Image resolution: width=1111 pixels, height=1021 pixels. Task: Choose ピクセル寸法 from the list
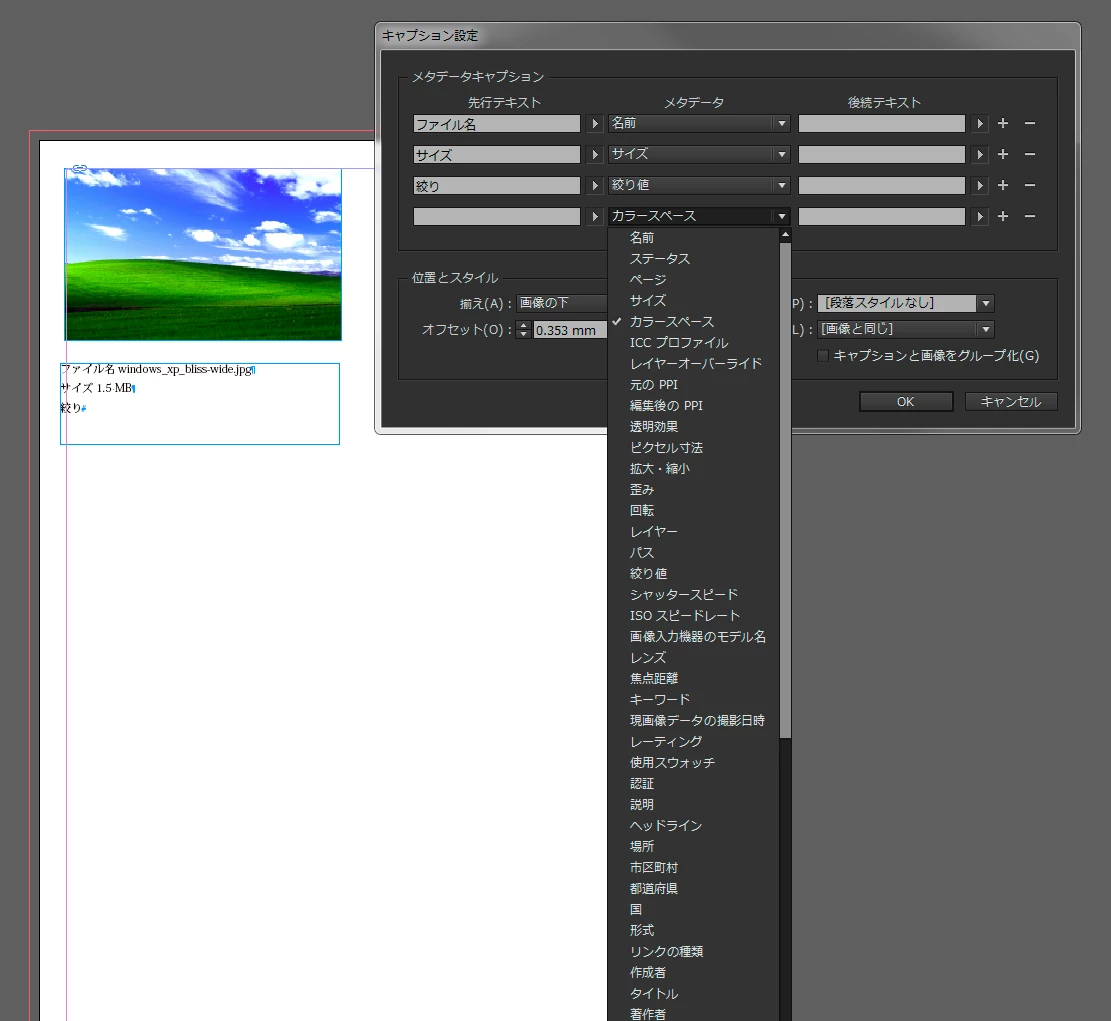click(666, 448)
